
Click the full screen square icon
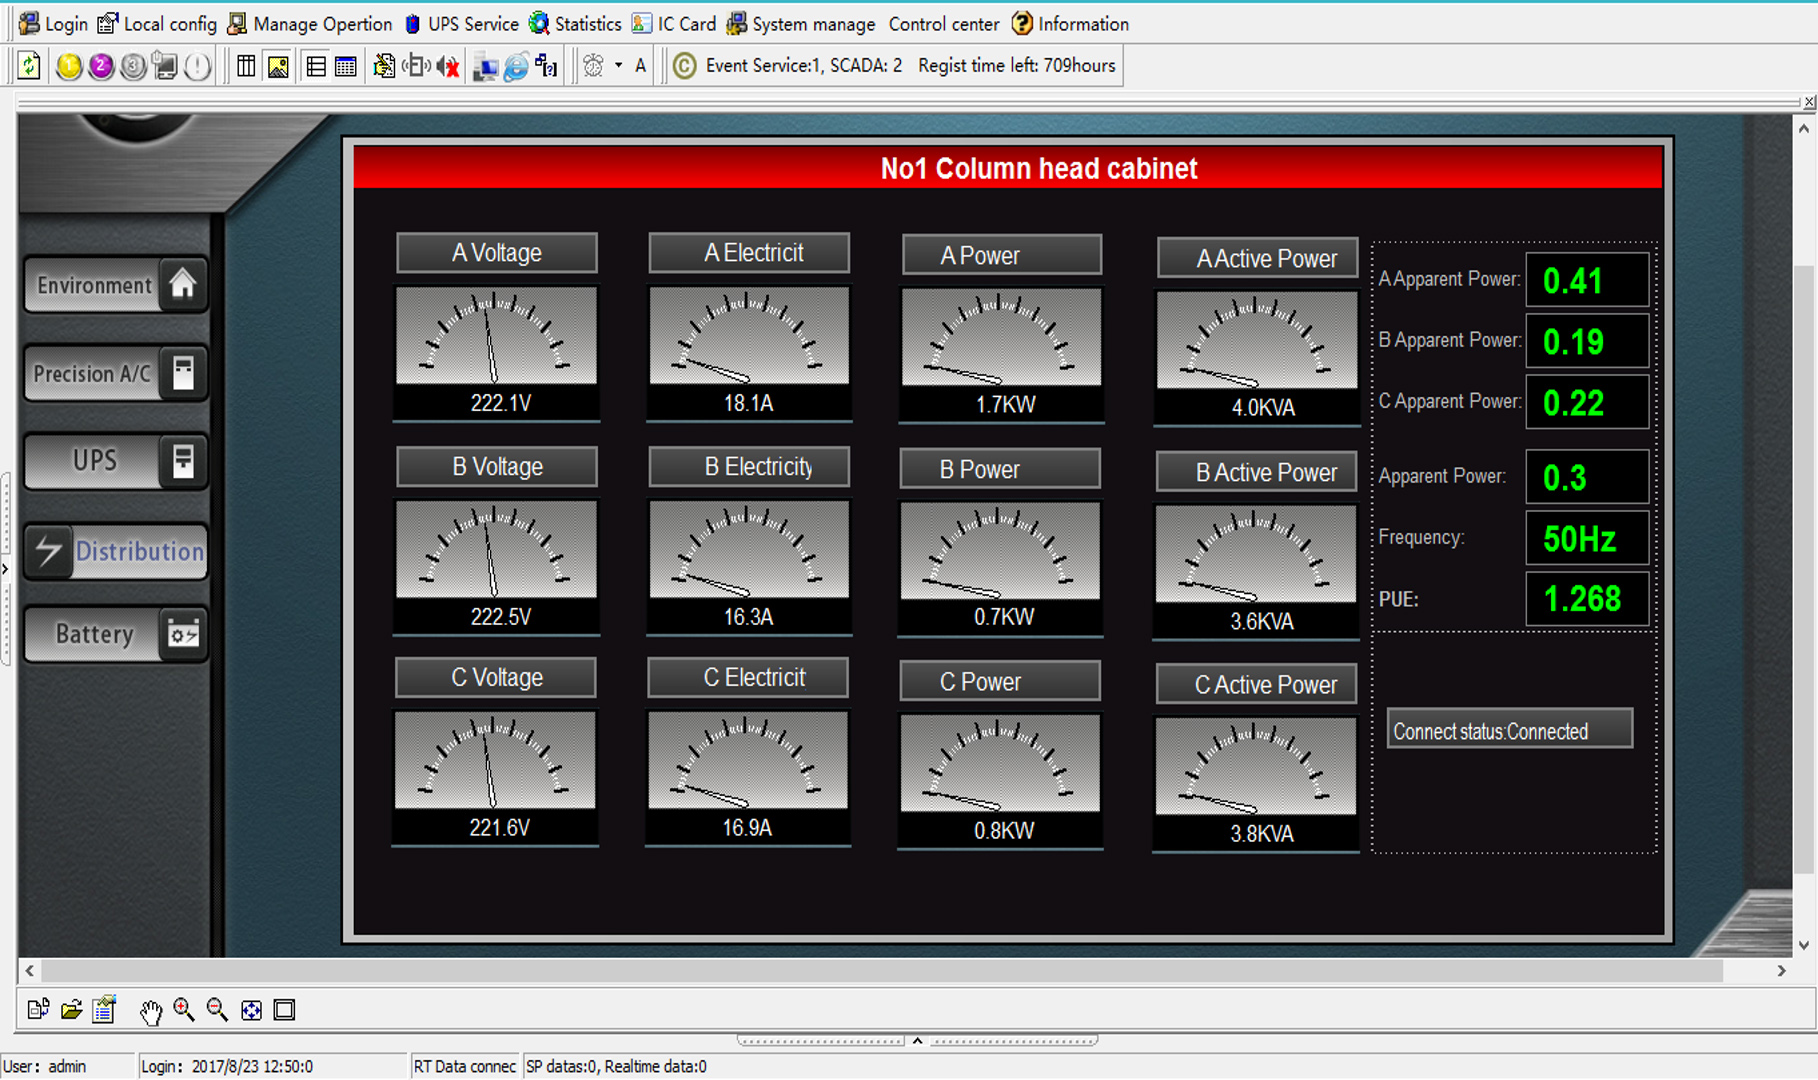[284, 1010]
